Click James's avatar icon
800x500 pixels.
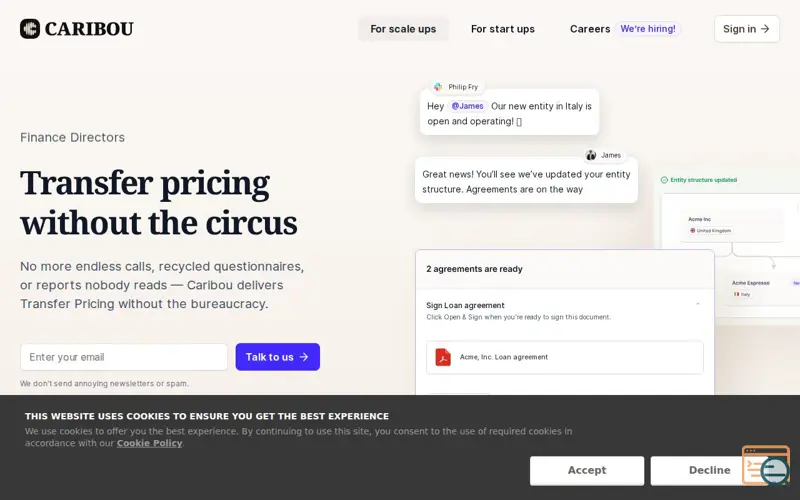point(591,155)
